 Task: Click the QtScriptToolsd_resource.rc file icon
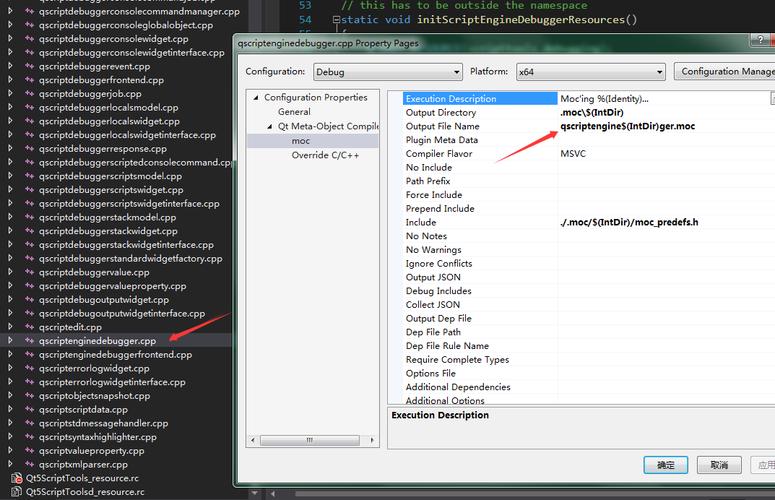click(17, 492)
